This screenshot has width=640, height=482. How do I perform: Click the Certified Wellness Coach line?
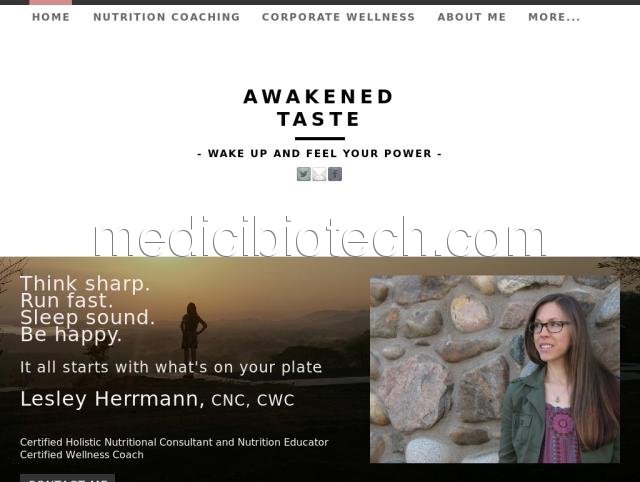click(82, 455)
